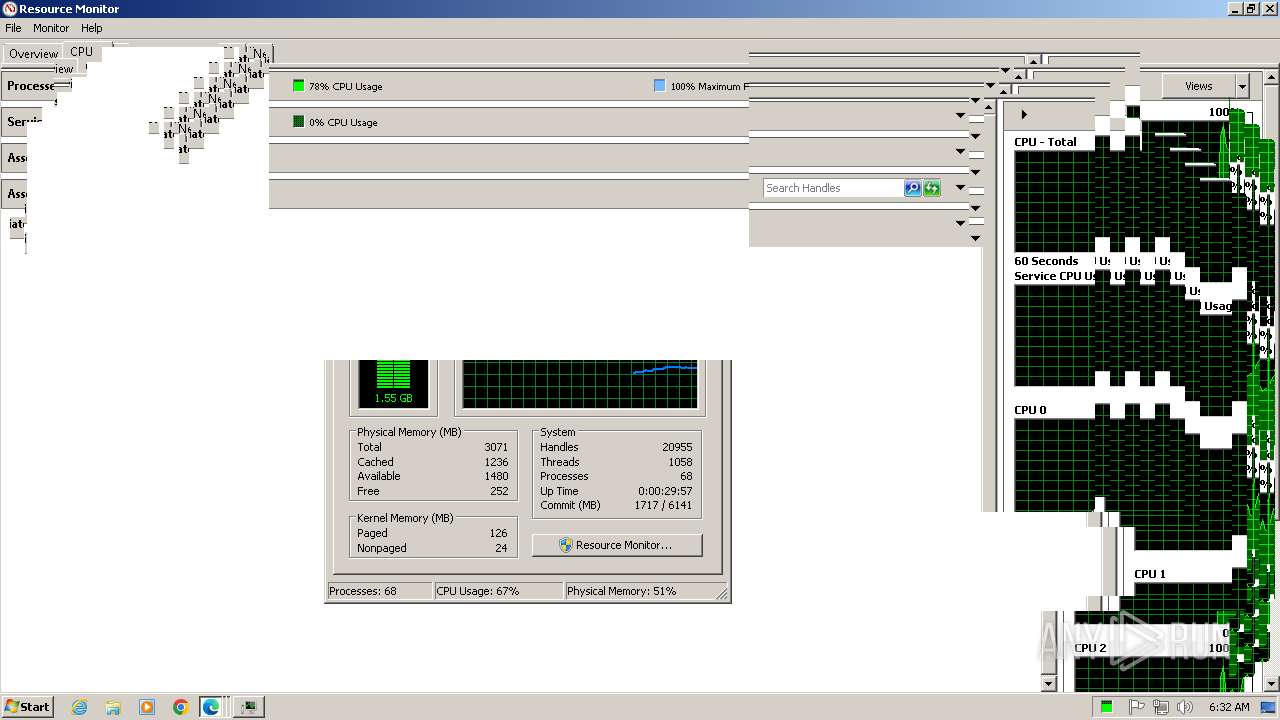Click the CPU 2 graph label
This screenshot has width=1280, height=720.
coord(1090,648)
